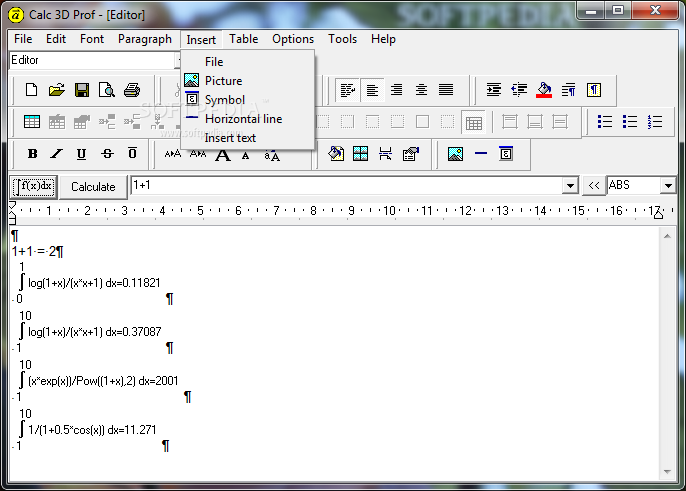Open the paragraph formatting icon beside the fill bucket
This screenshot has height=491, width=686.
pyautogui.click(x=569, y=90)
